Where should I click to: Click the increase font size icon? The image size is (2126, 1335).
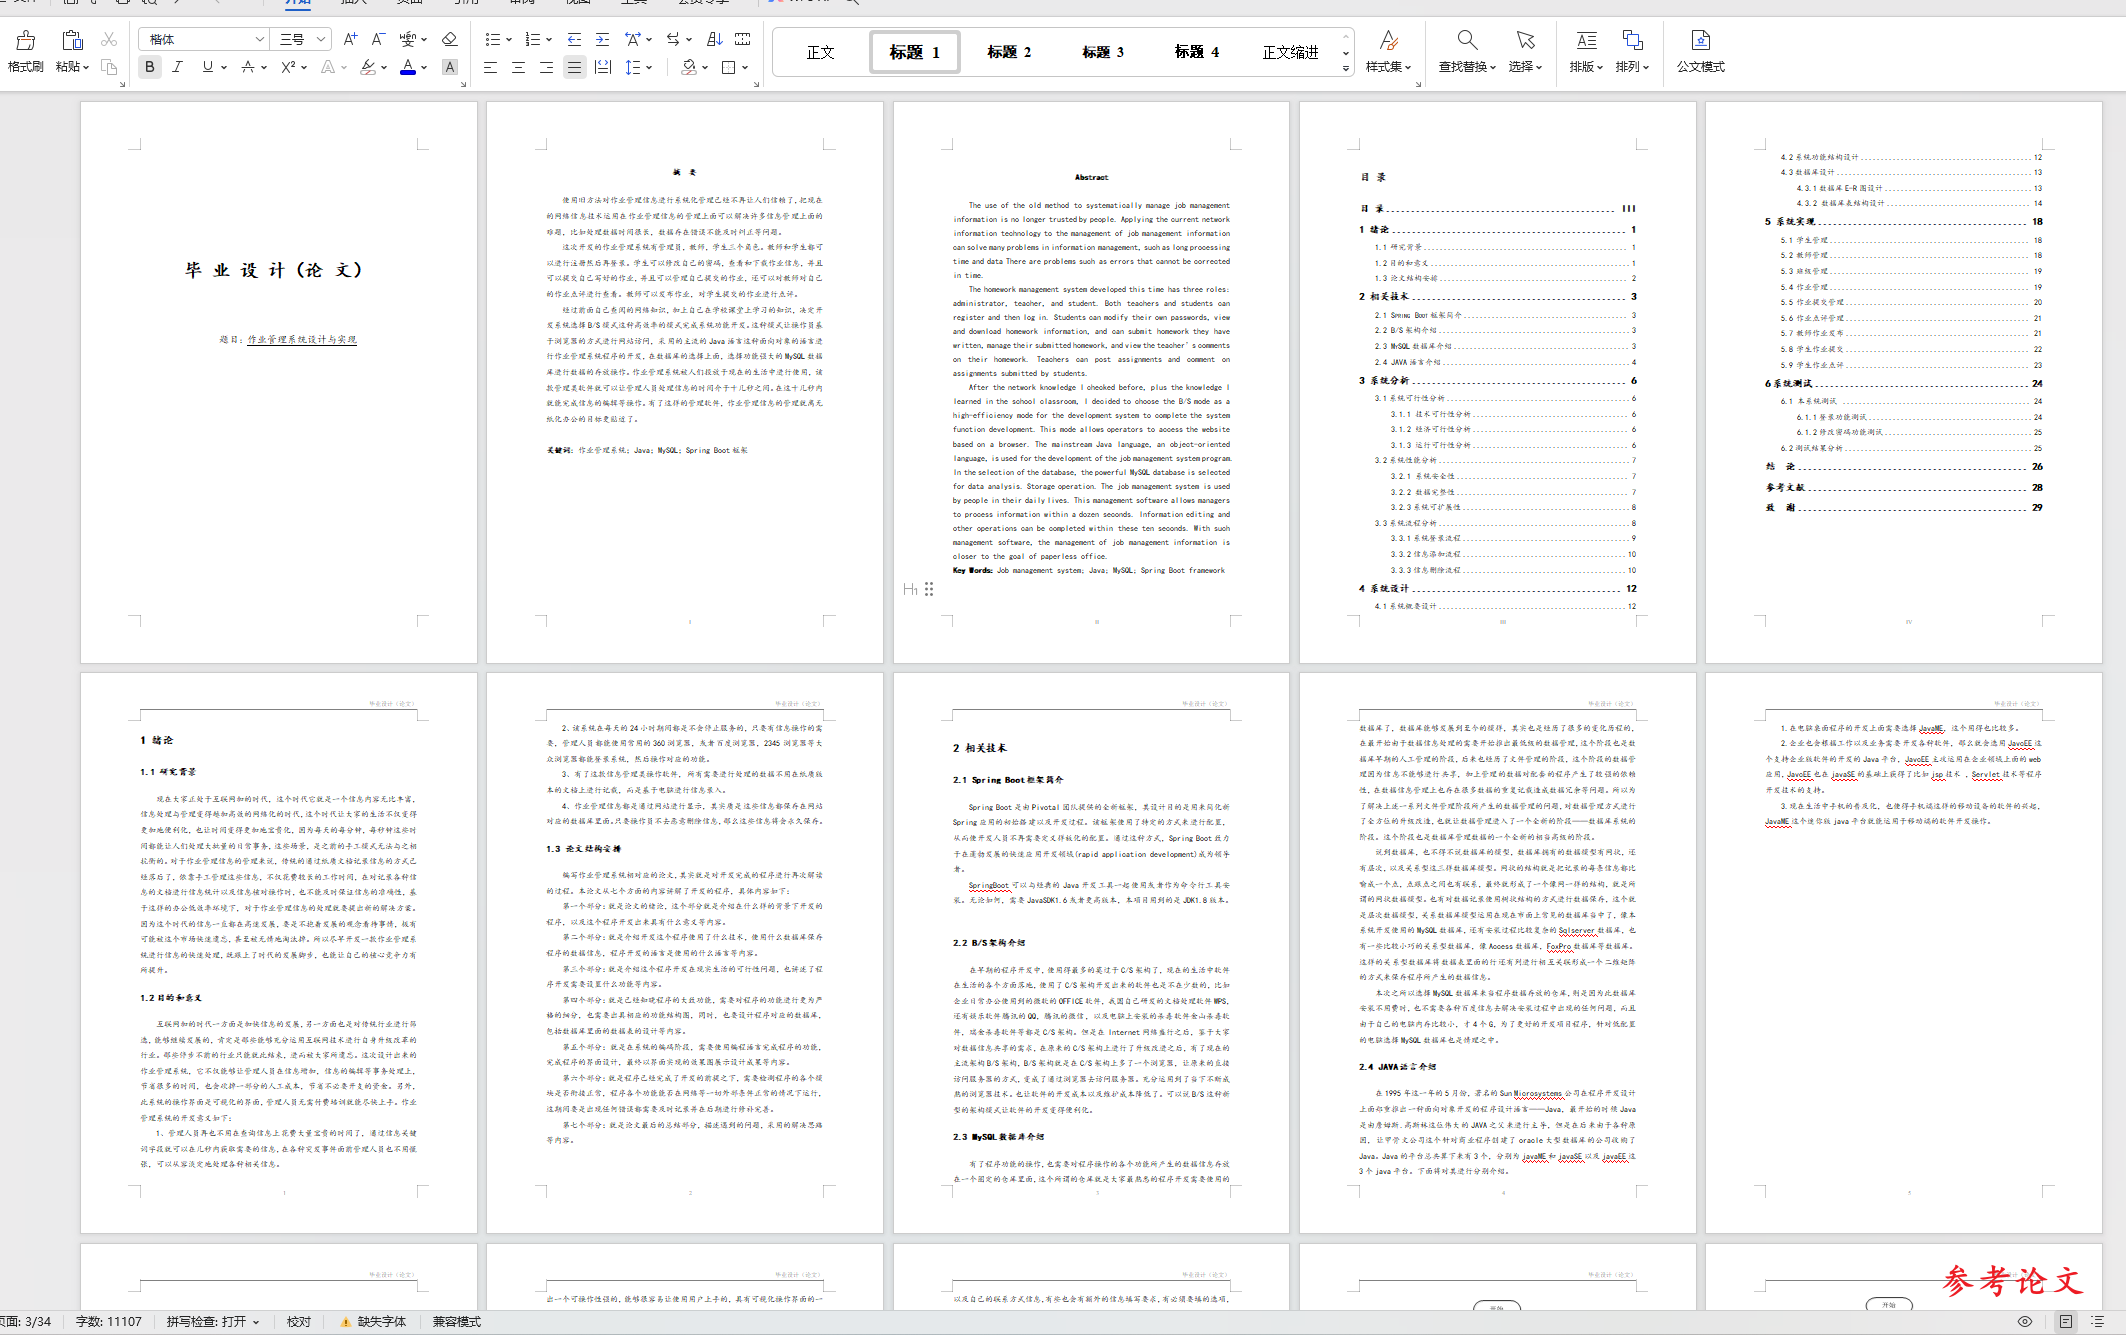pos(349,39)
